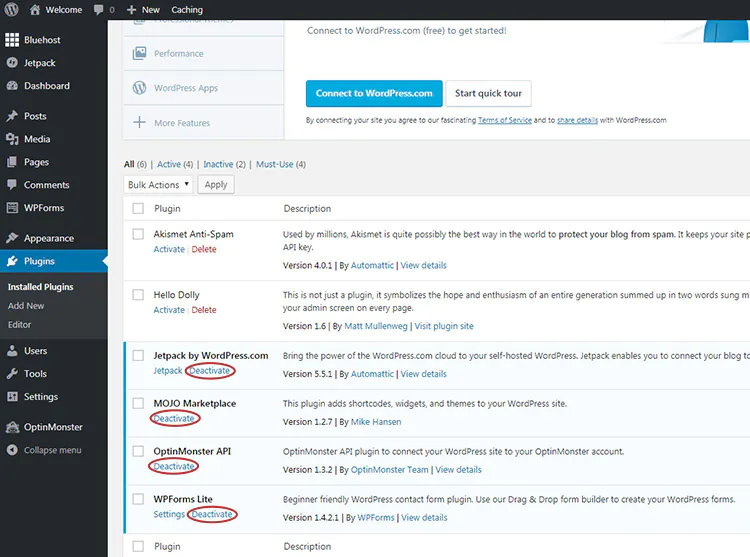Open the share details link
Image resolution: width=750 pixels, height=557 pixels.
coord(577,120)
